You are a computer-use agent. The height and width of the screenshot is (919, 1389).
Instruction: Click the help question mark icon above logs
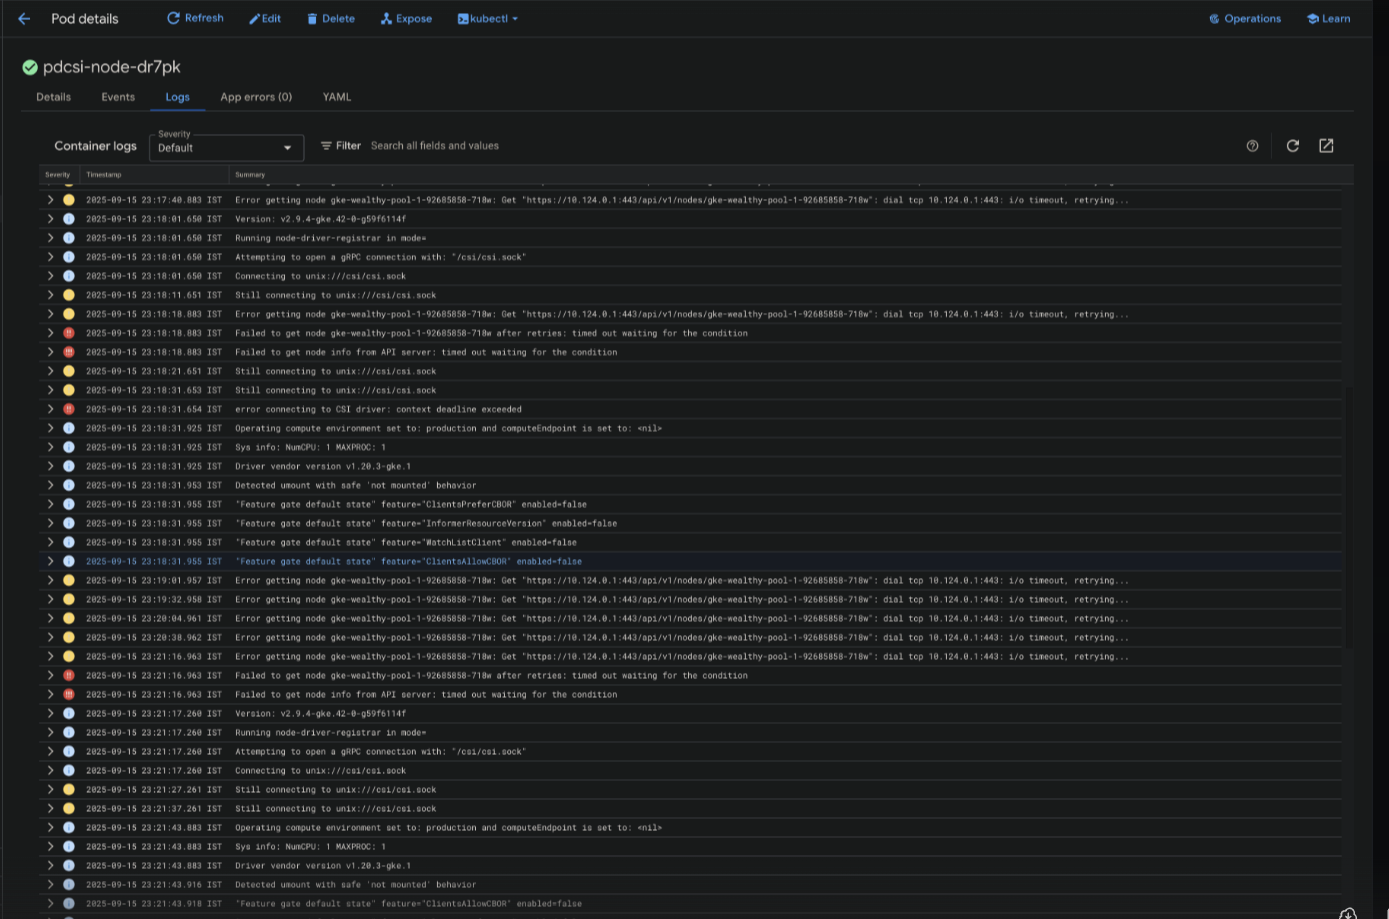coord(1253,145)
